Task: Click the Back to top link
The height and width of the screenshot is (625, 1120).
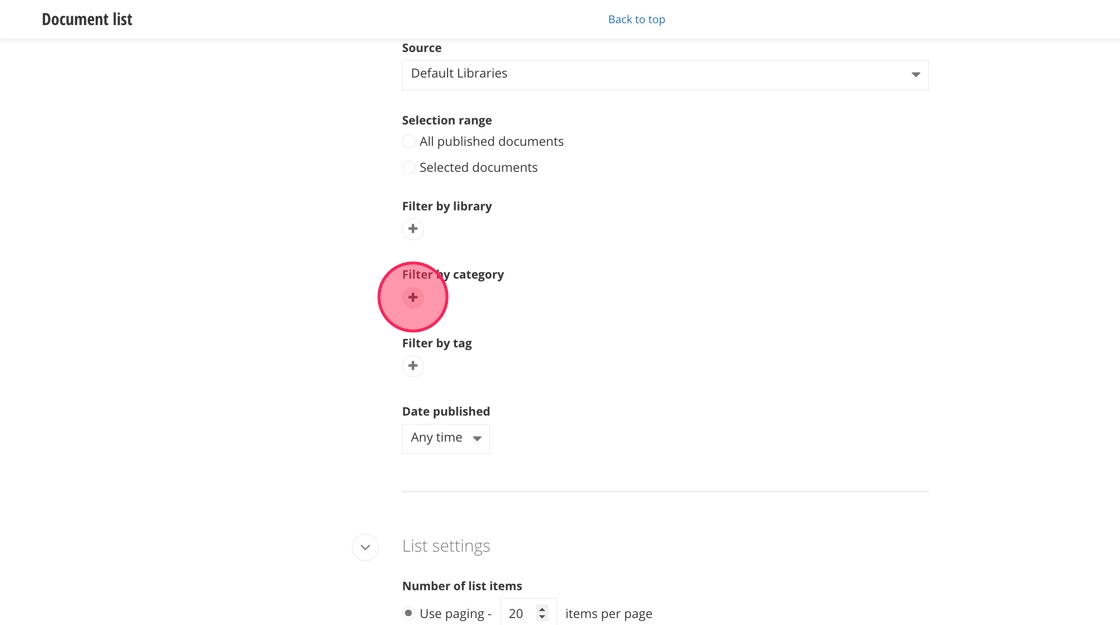Action: [x=636, y=19]
